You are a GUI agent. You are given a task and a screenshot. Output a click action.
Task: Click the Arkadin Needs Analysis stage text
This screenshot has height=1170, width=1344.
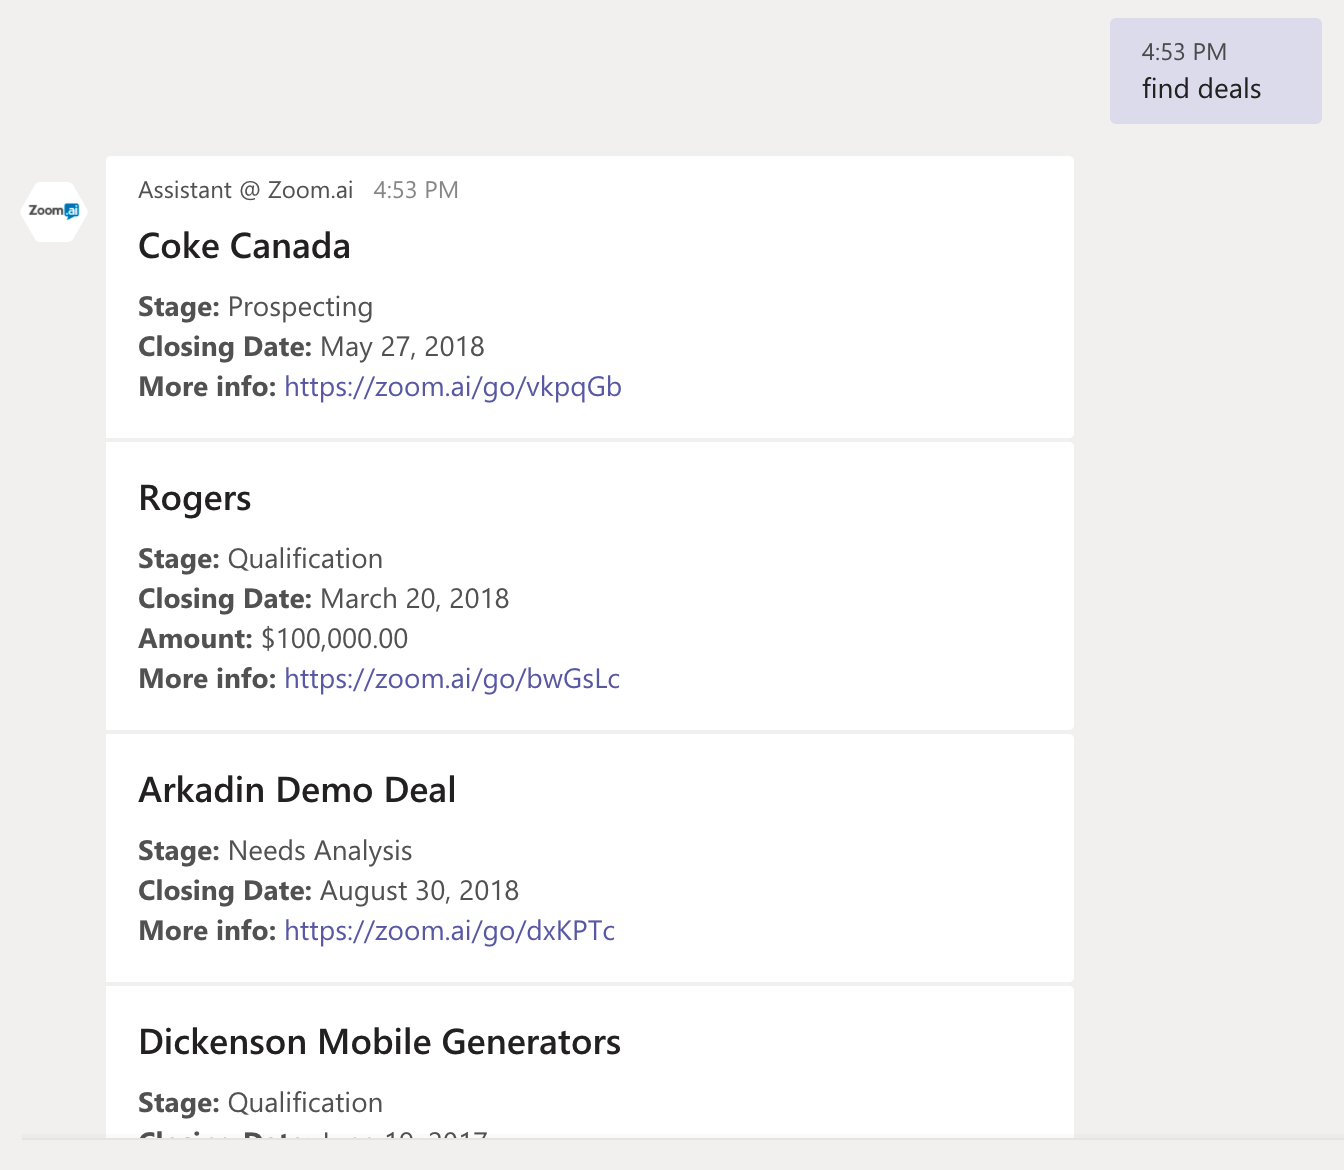(320, 851)
